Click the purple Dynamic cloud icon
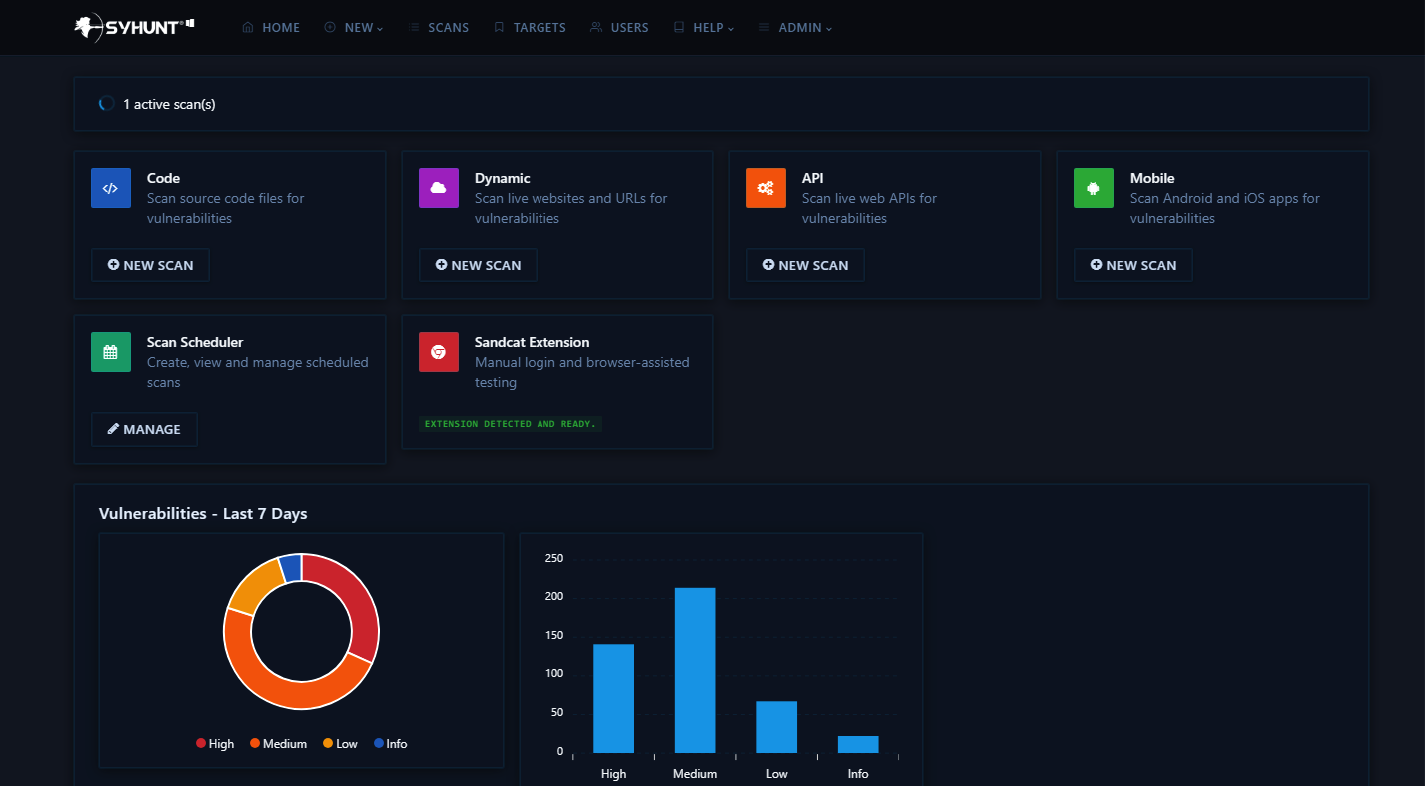This screenshot has width=1425, height=786. (x=439, y=188)
